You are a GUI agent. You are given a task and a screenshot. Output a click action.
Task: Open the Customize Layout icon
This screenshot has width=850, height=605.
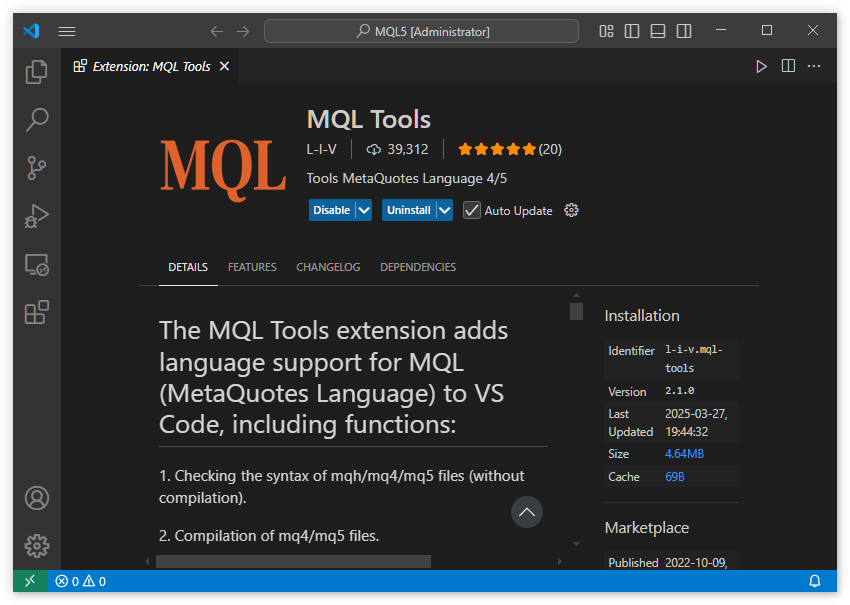(x=606, y=31)
